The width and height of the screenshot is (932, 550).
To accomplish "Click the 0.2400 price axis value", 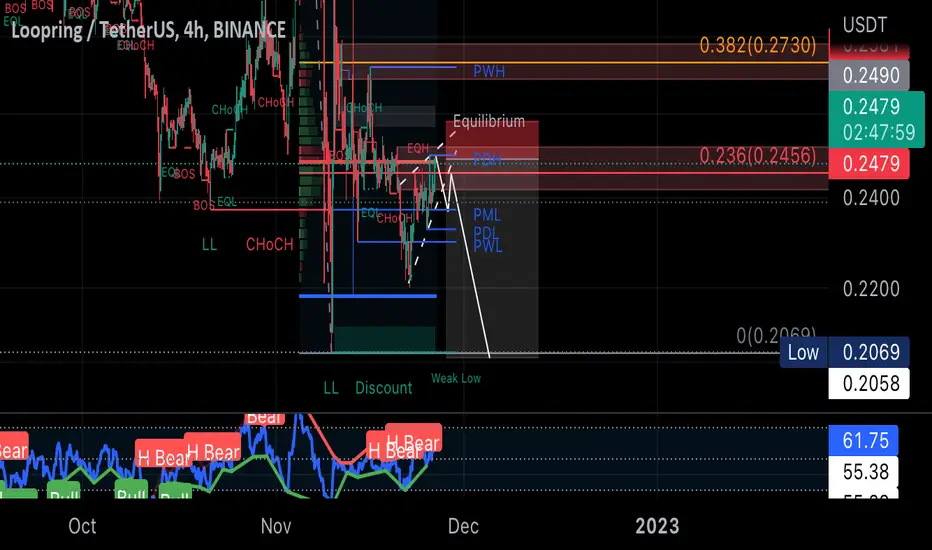I will click(871, 197).
